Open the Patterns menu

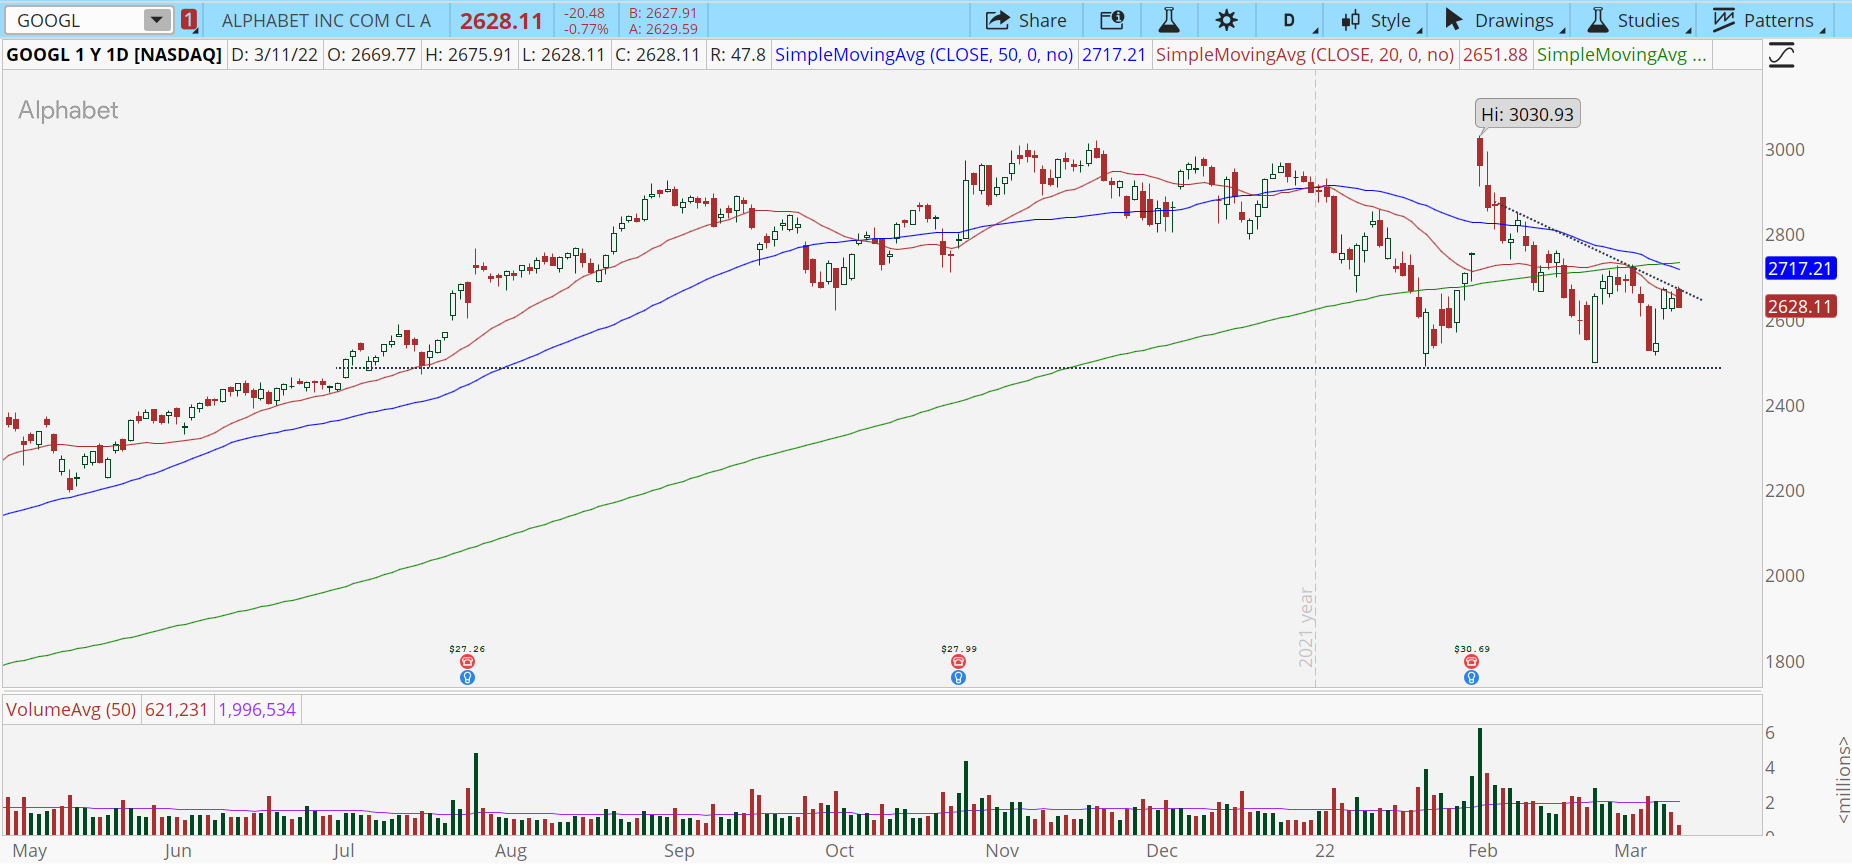point(1767,20)
